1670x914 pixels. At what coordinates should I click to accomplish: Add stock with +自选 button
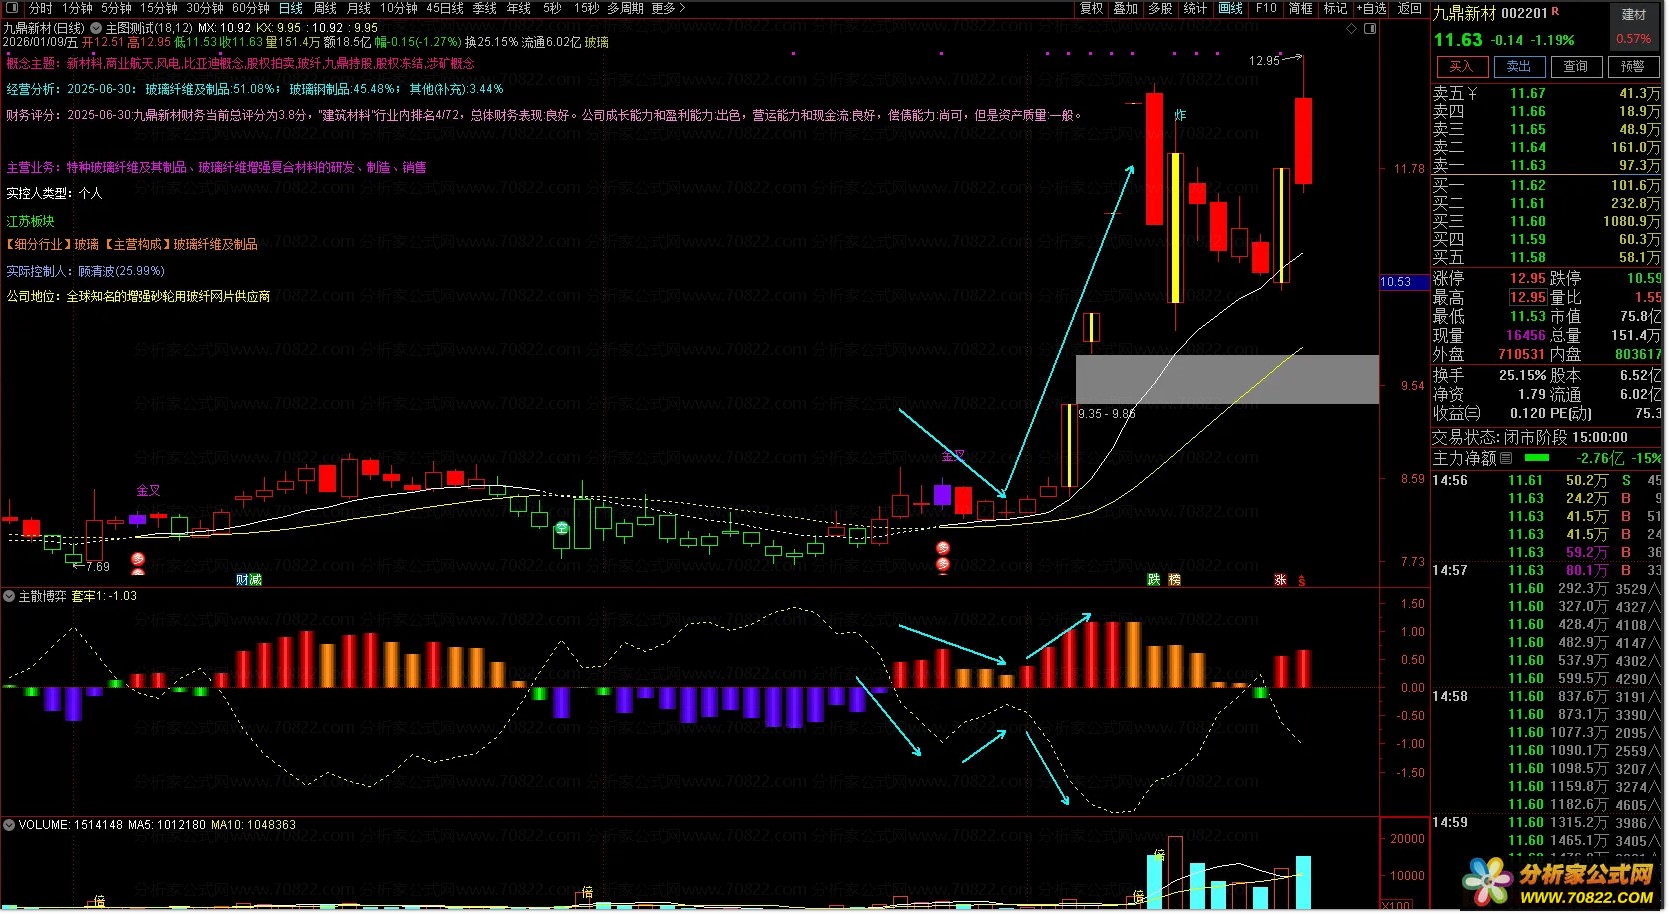(x=1371, y=8)
